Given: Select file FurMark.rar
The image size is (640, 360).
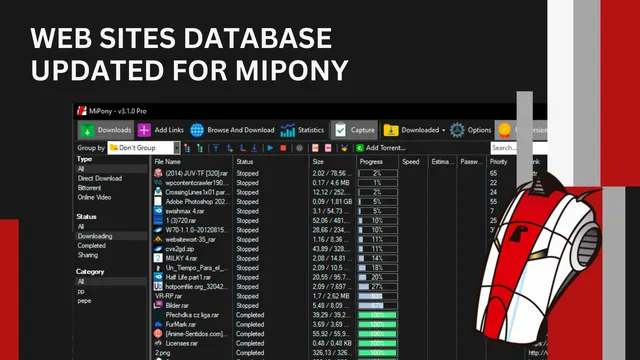Looking at the screenshot, I should (180, 324).
